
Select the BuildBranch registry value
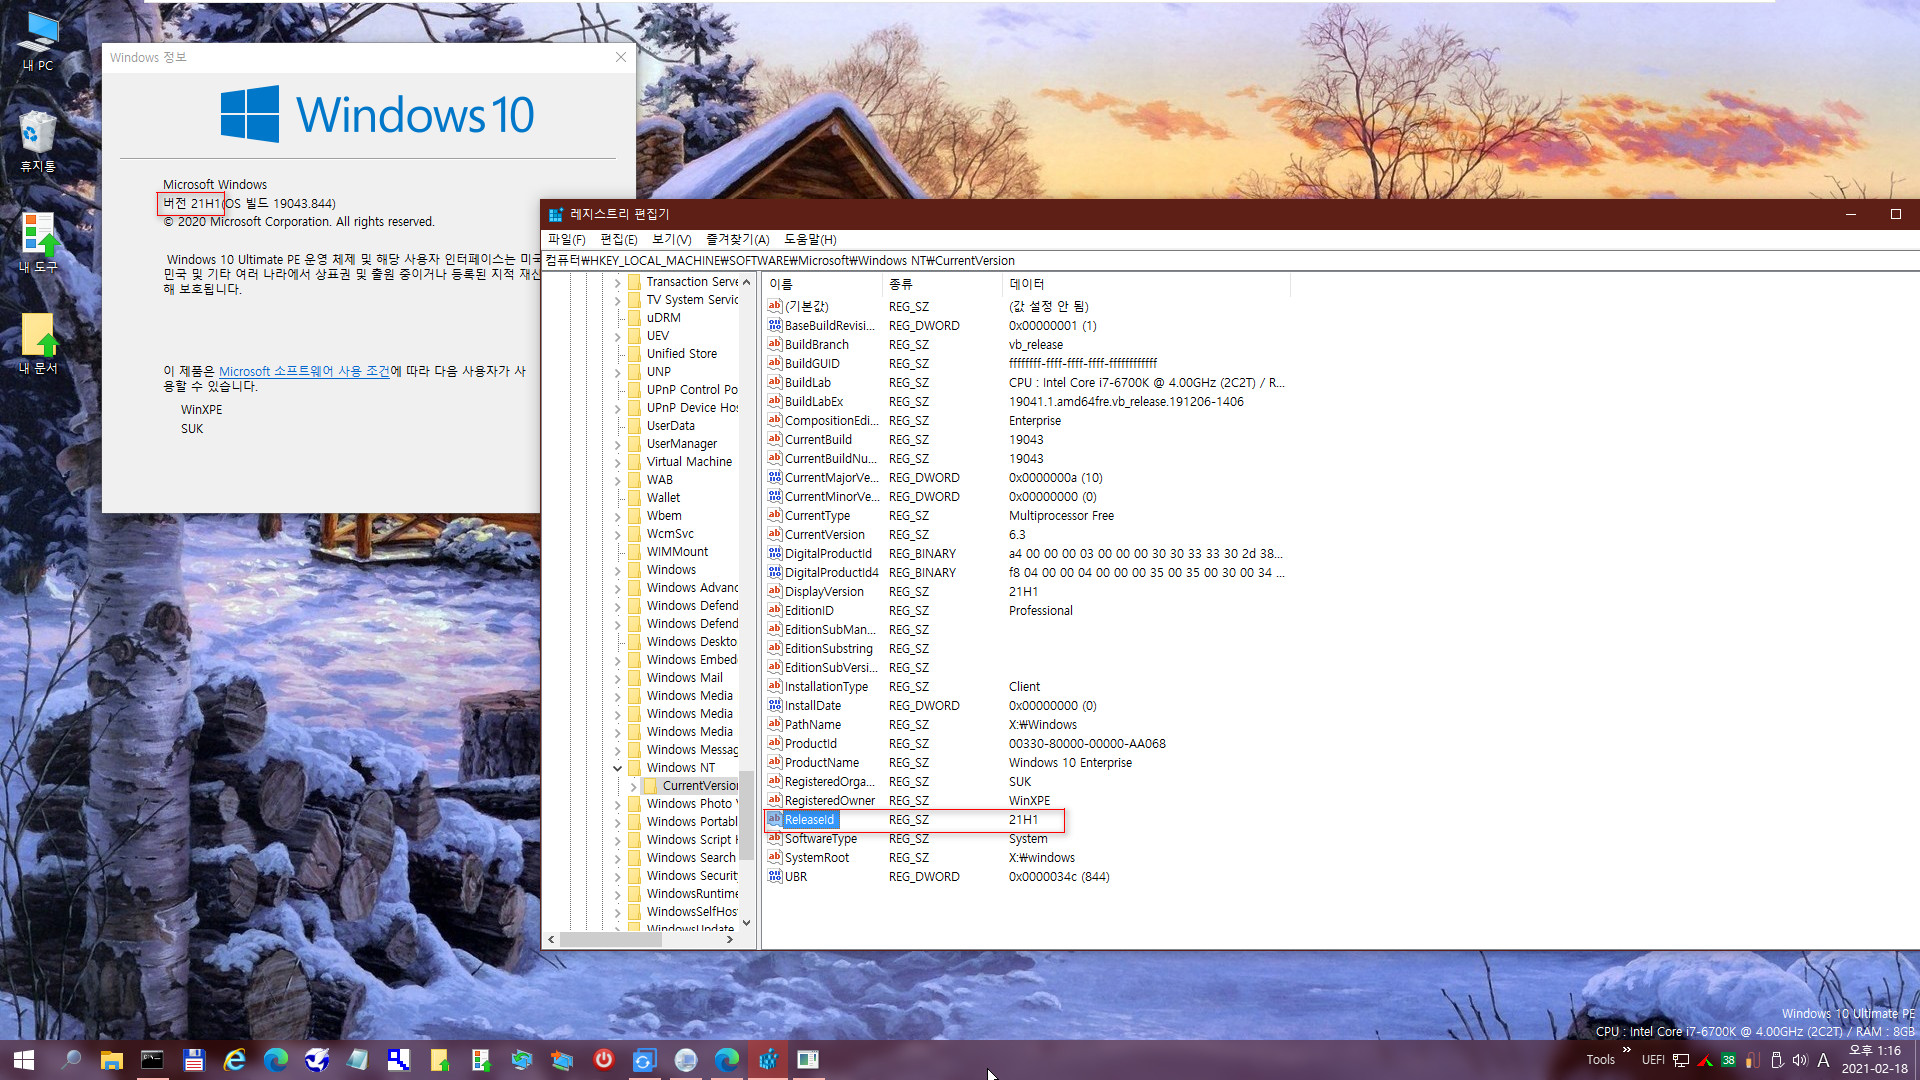[x=816, y=345]
